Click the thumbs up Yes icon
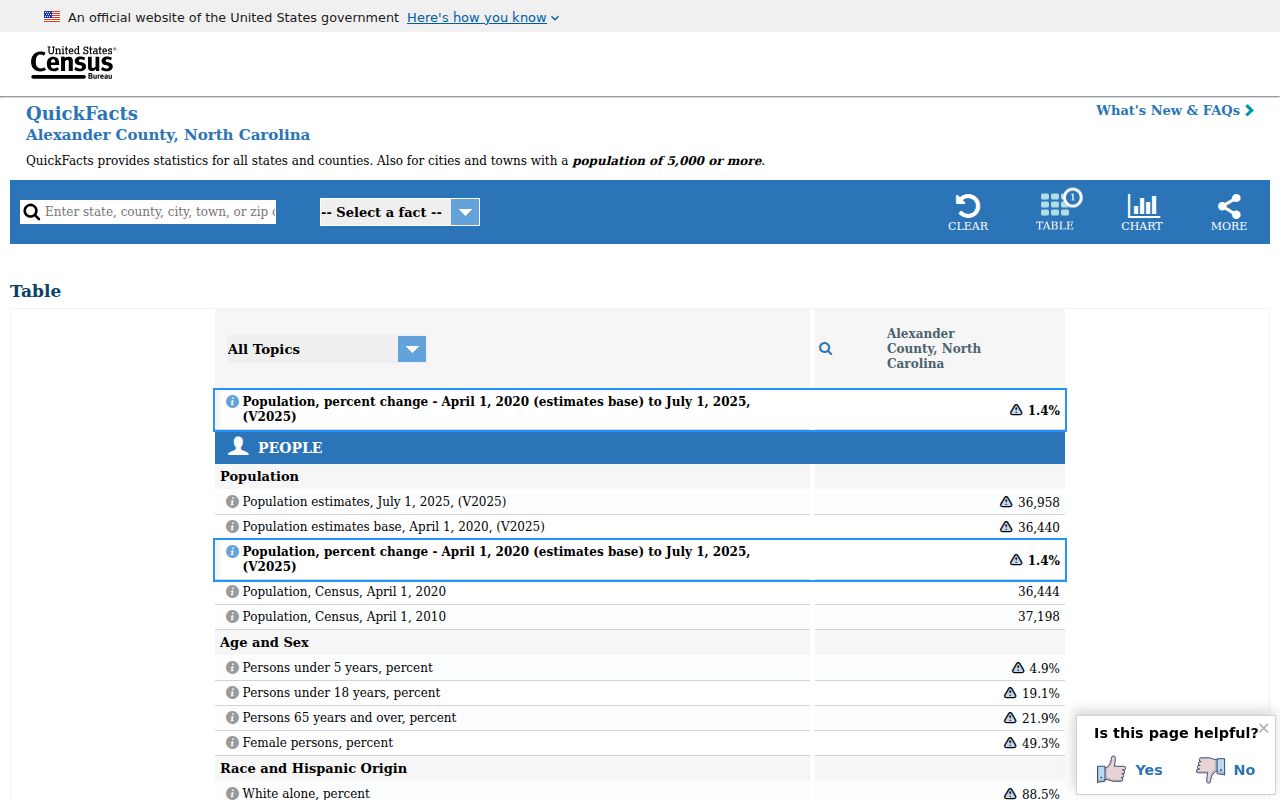 [x=1111, y=769]
